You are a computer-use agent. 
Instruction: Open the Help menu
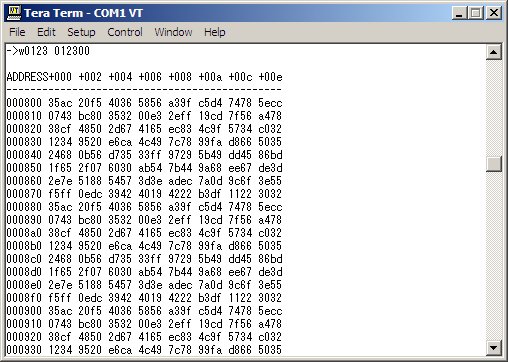(x=214, y=32)
